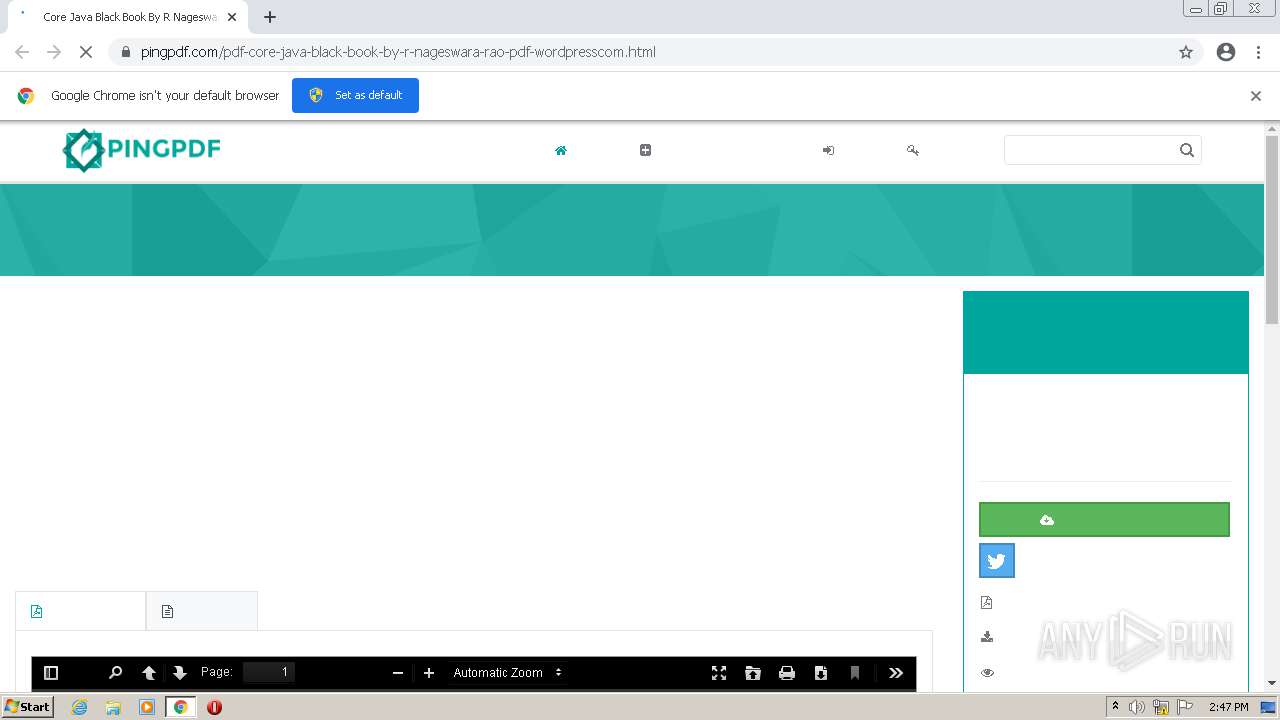
Task: Open the Windows Start menu
Action: (28, 706)
